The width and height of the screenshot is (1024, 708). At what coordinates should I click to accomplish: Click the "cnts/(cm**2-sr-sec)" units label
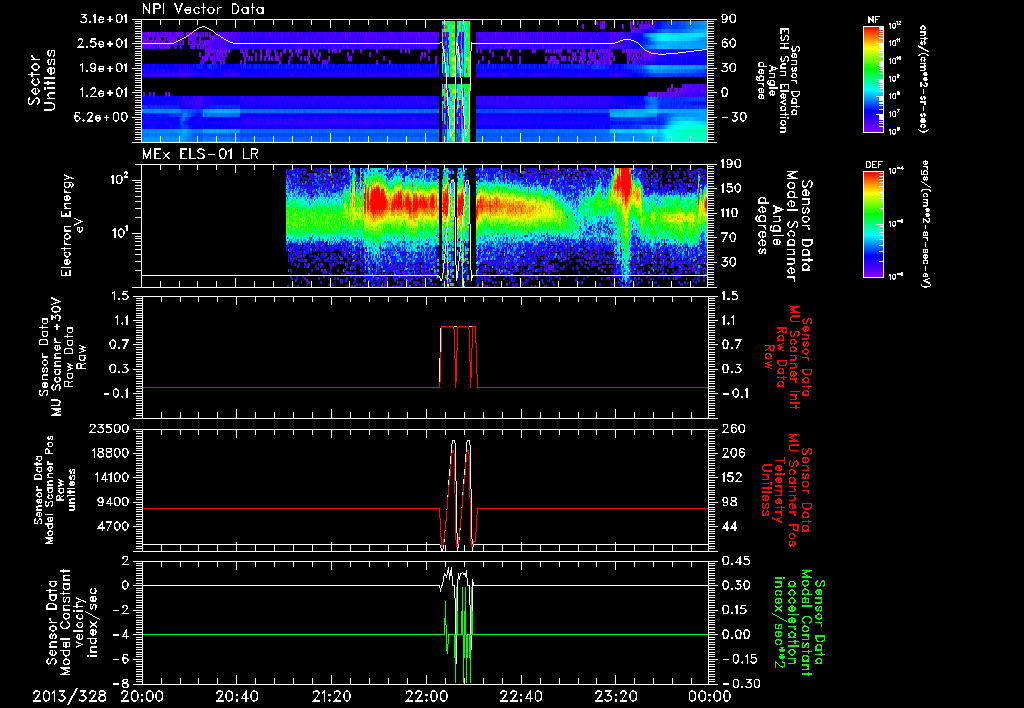923,78
